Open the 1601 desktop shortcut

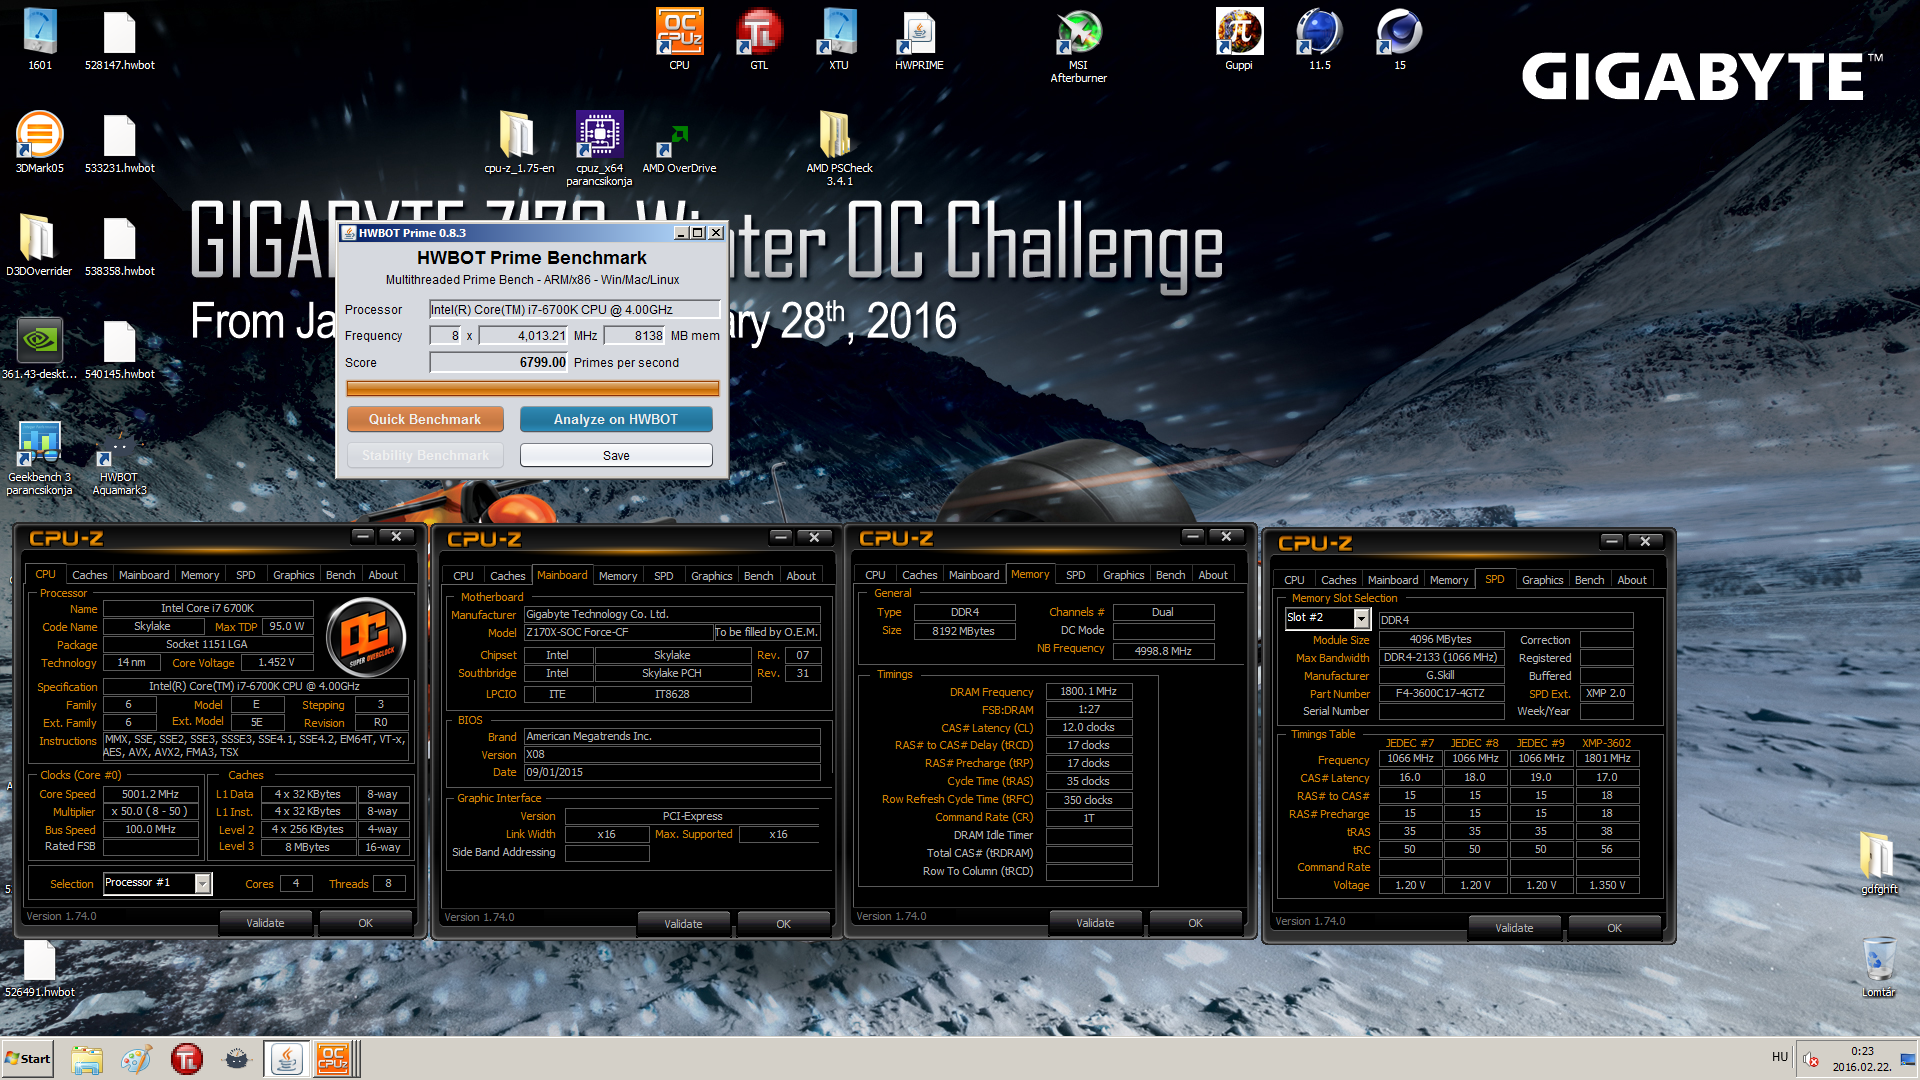click(x=40, y=40)
